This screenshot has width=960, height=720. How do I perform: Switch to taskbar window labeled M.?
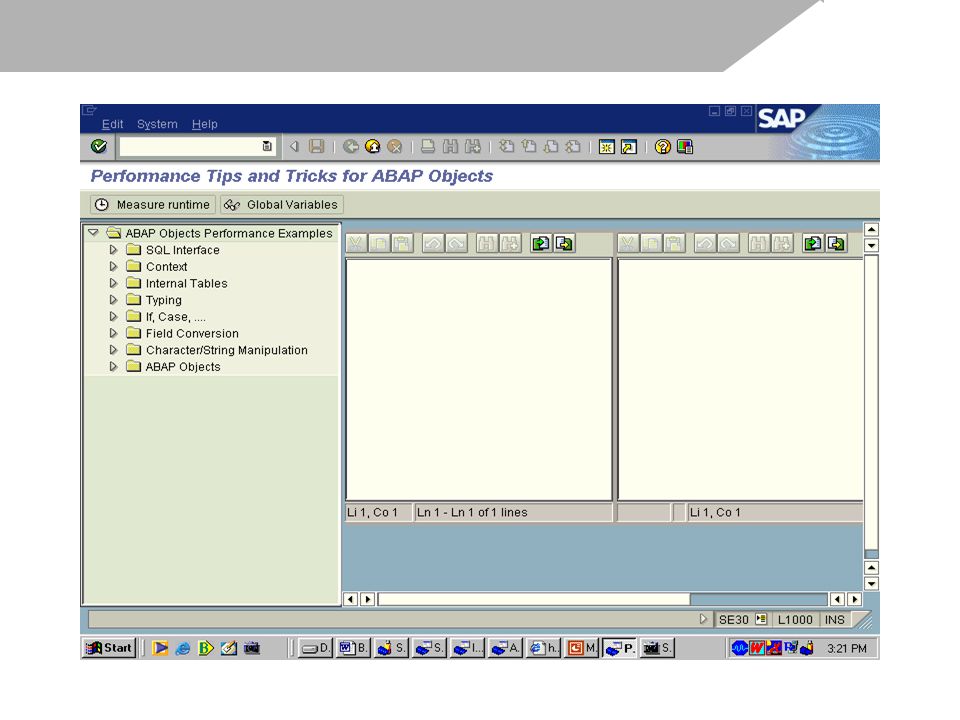coord(581,648)
